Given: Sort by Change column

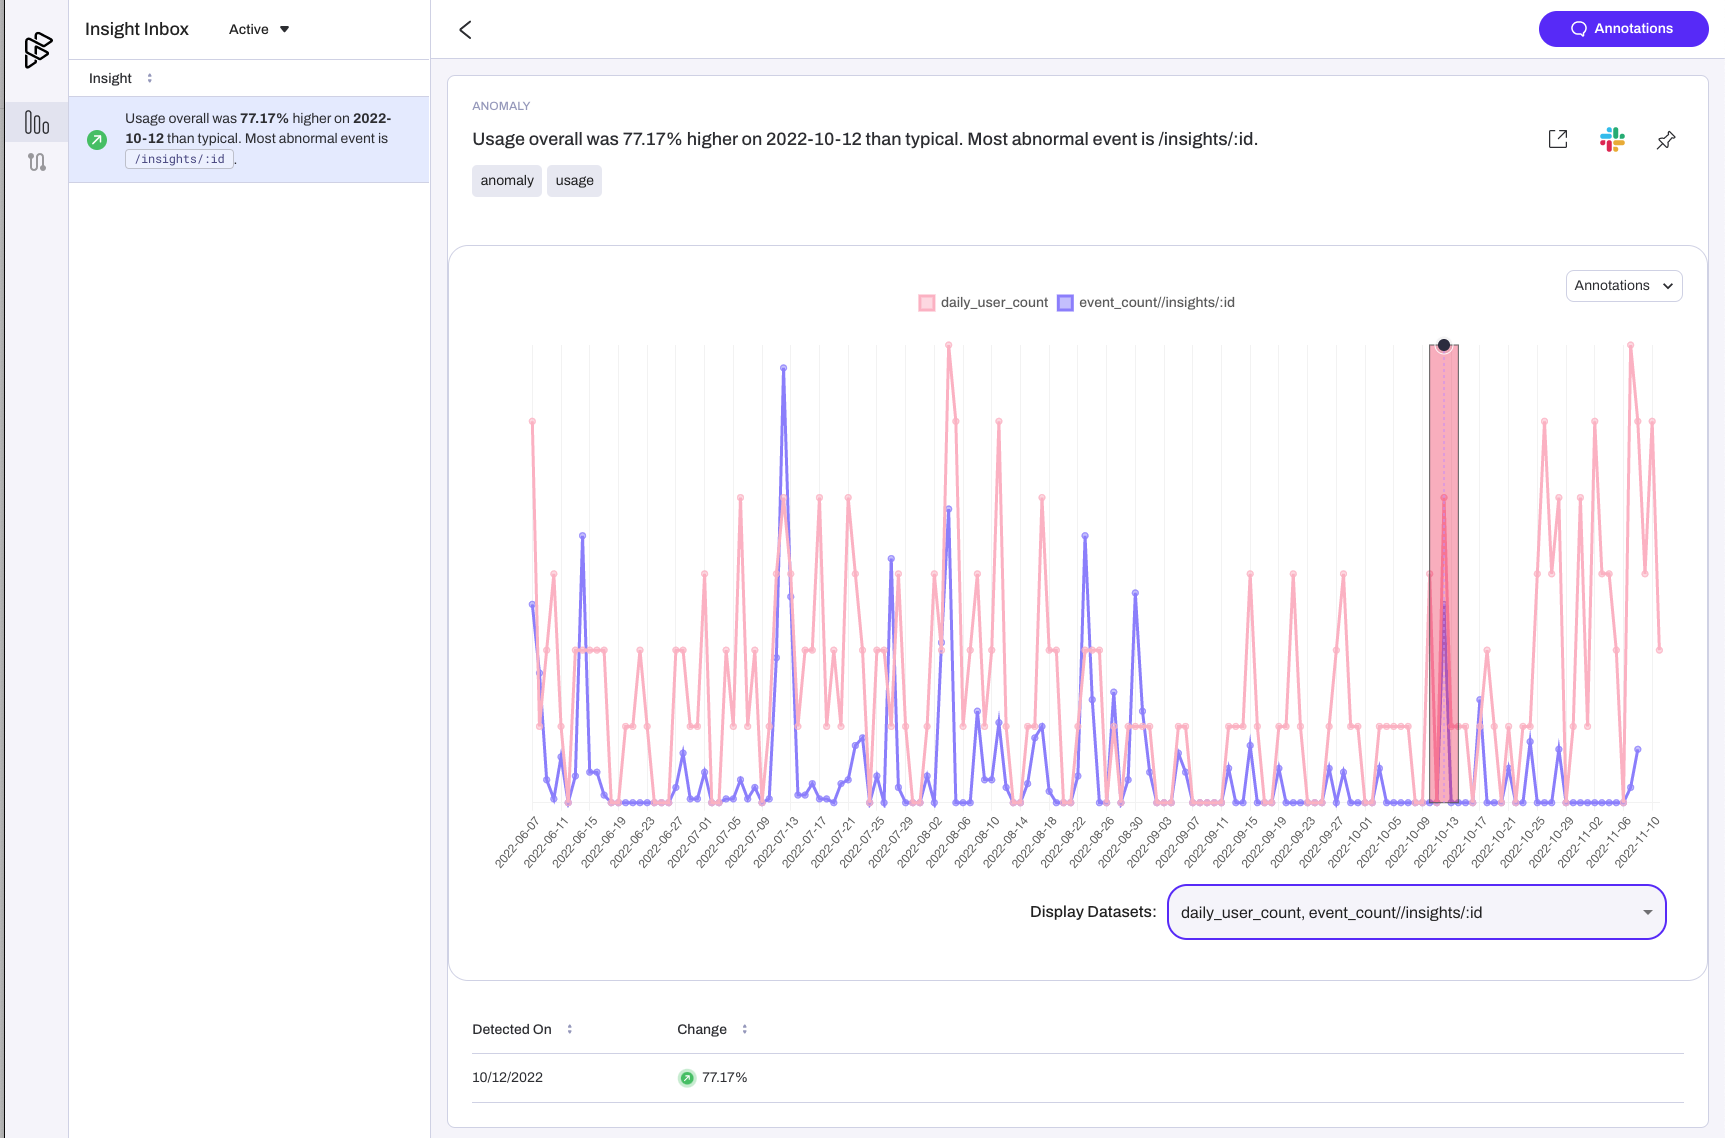Looking at the screenshot, I should (x=745, y=1029).
